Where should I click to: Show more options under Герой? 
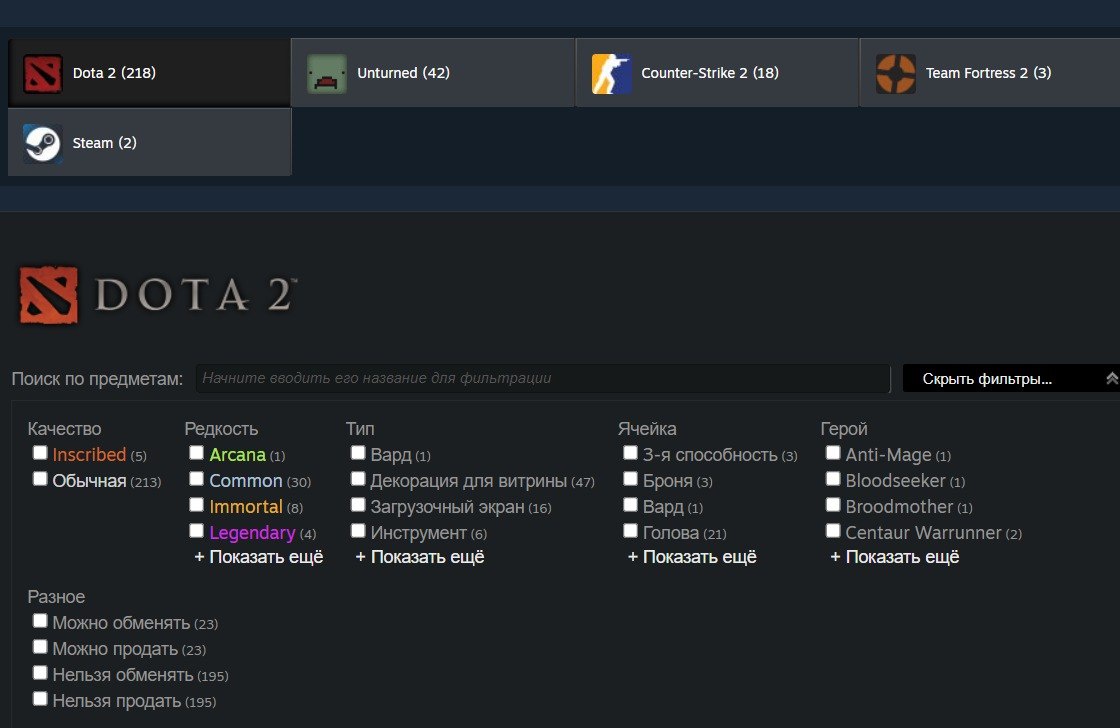tap(895, 557)
